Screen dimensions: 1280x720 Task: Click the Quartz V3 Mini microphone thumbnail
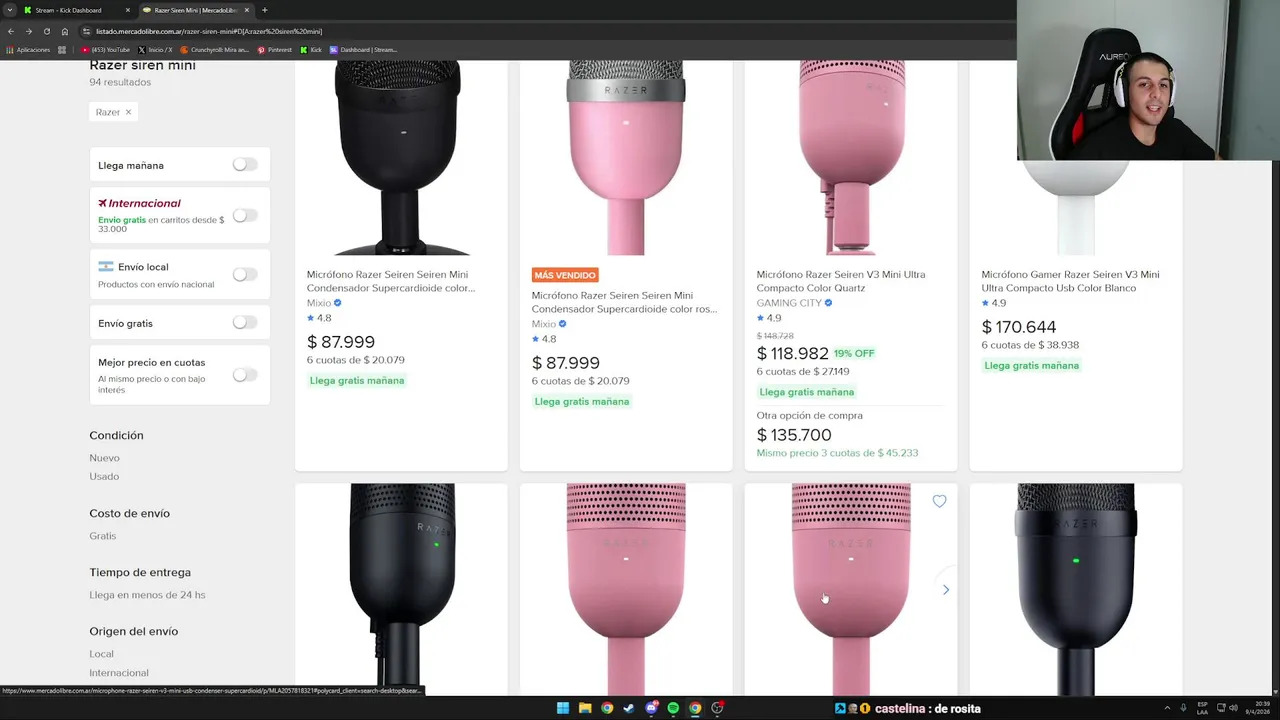851,158
